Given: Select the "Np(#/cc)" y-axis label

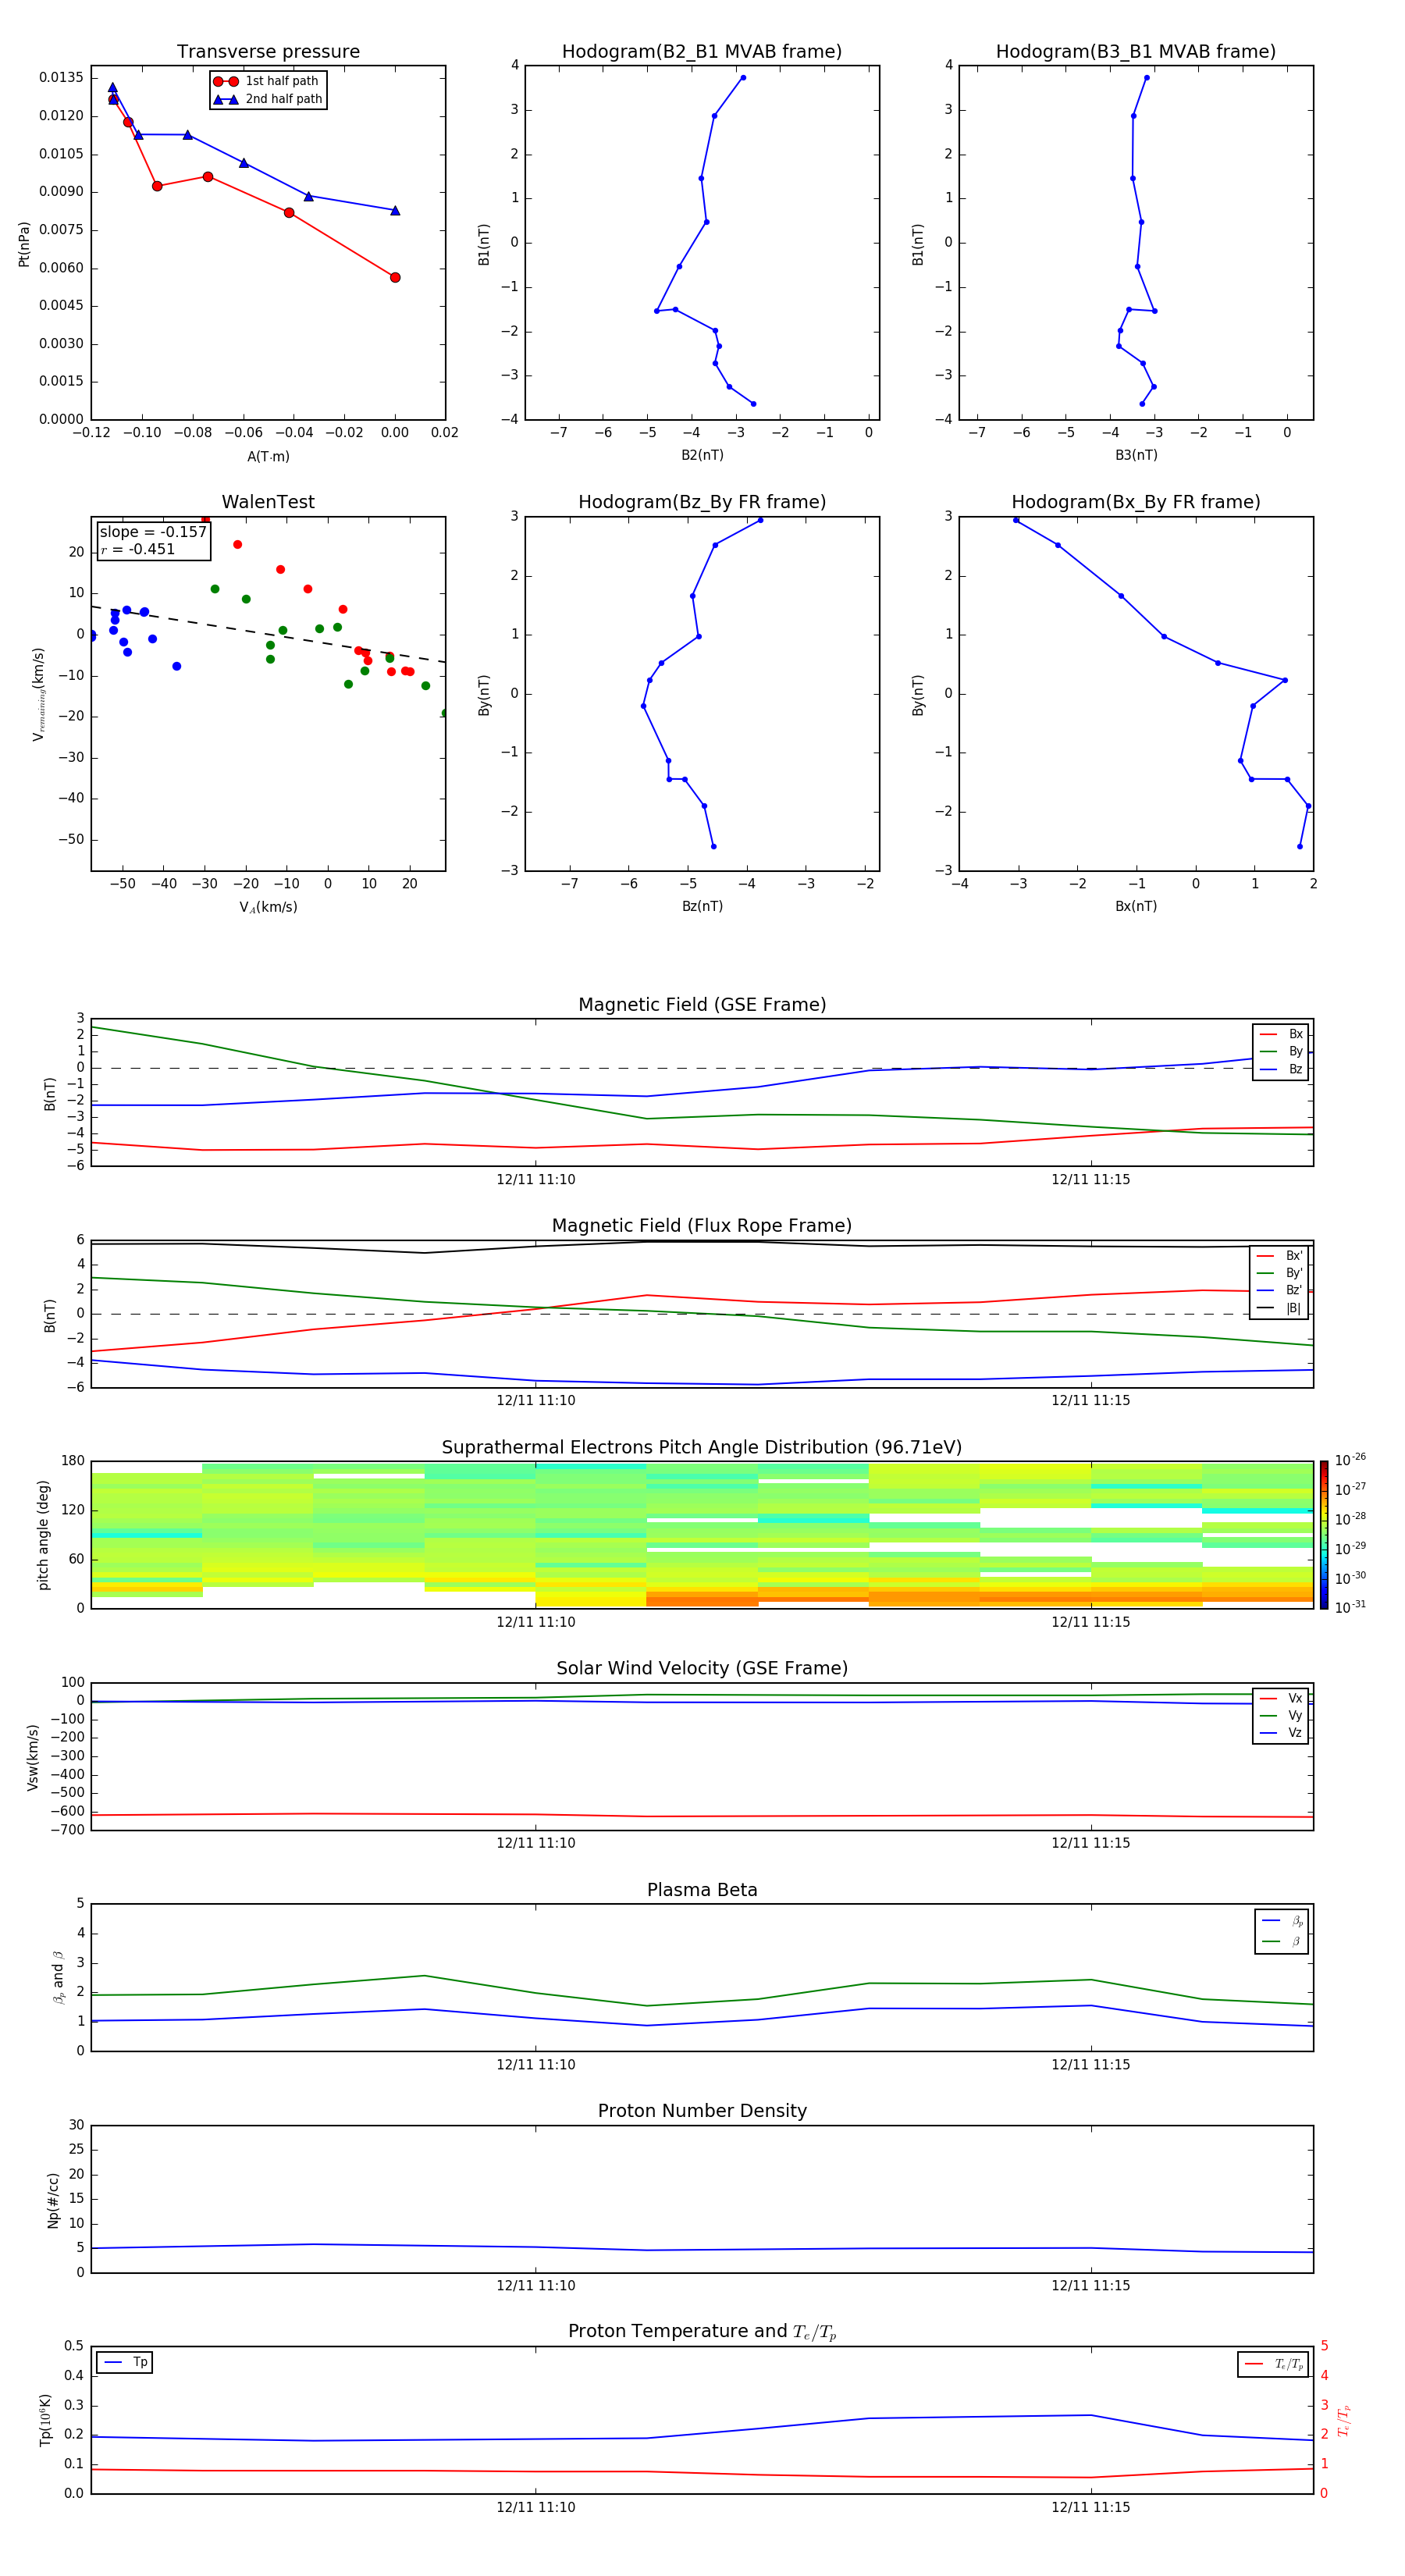Looking at the screenshot, I should 53,2199.
